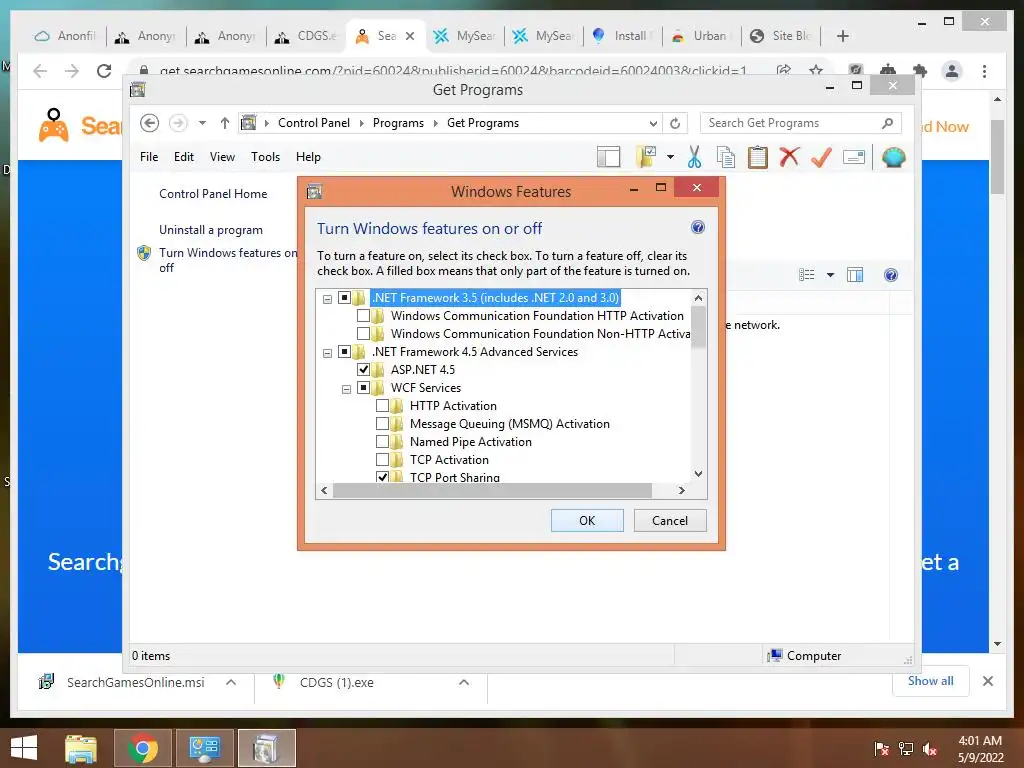Open recent locations dropdown arrow
The image size is (1024, 768).
click(202, 123)
